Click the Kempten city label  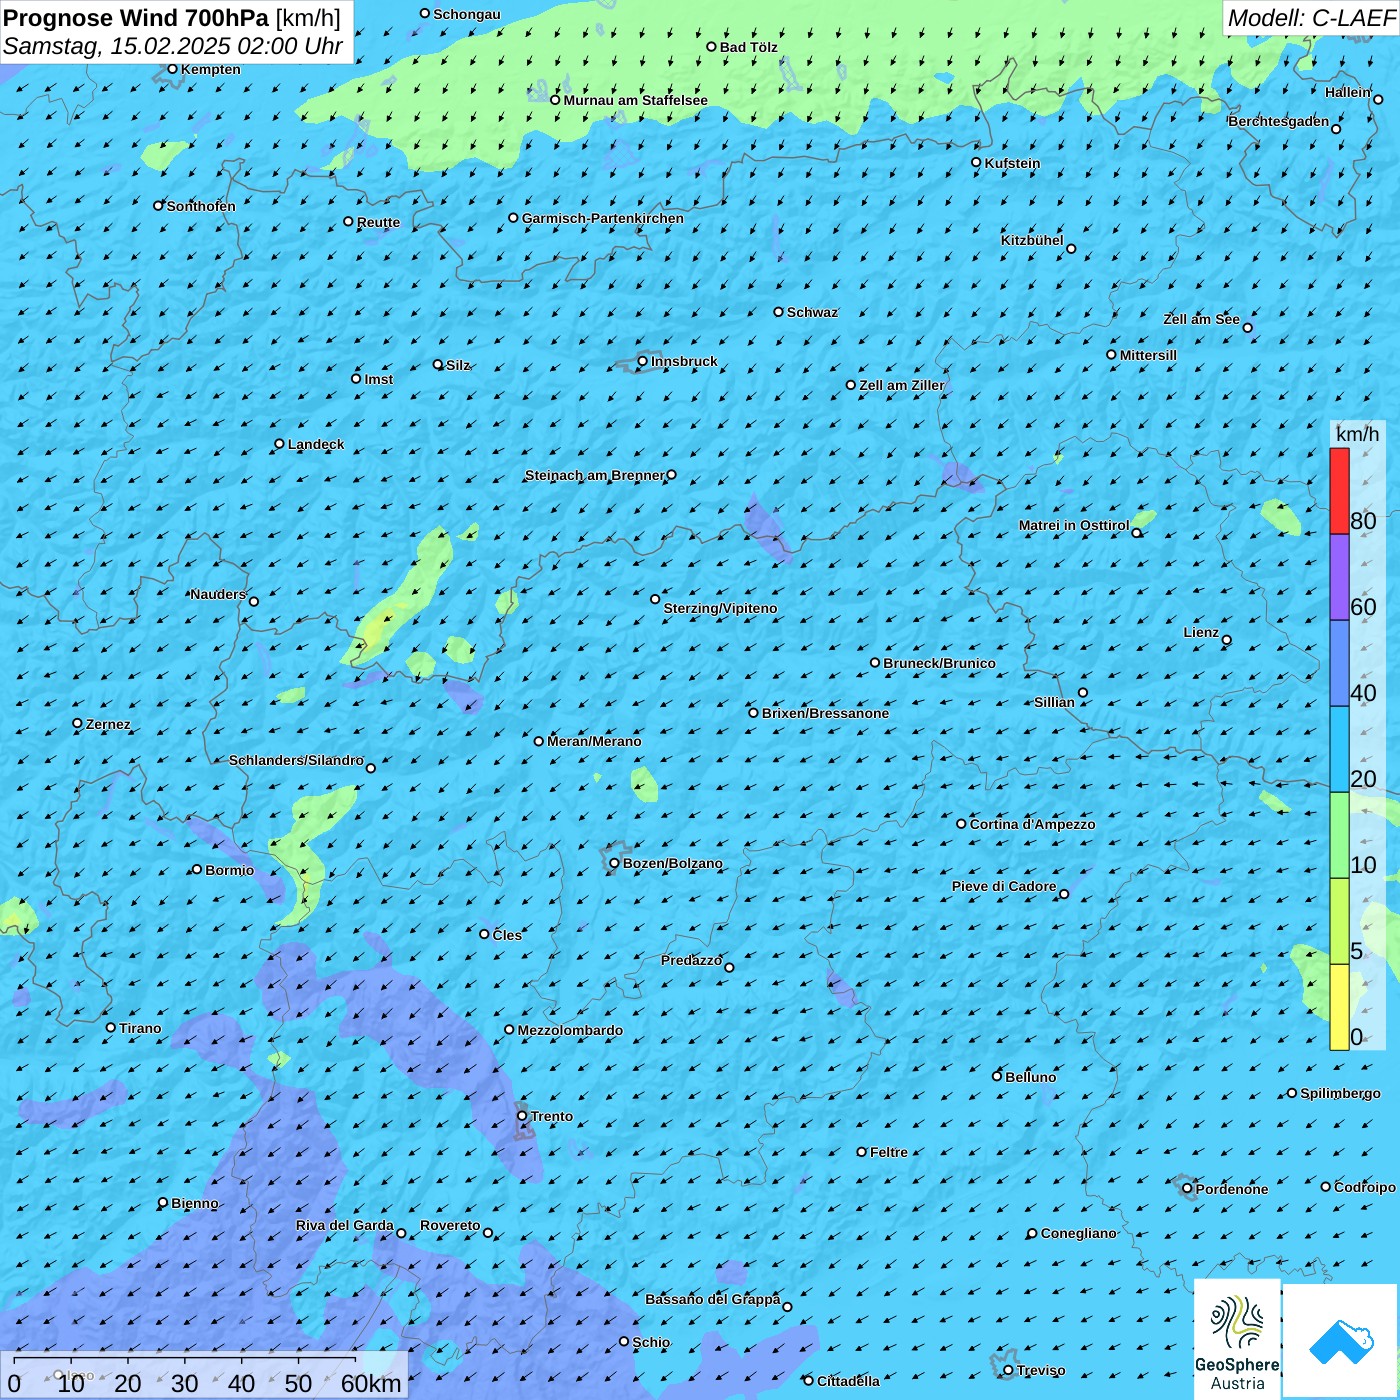click(211, 69)
